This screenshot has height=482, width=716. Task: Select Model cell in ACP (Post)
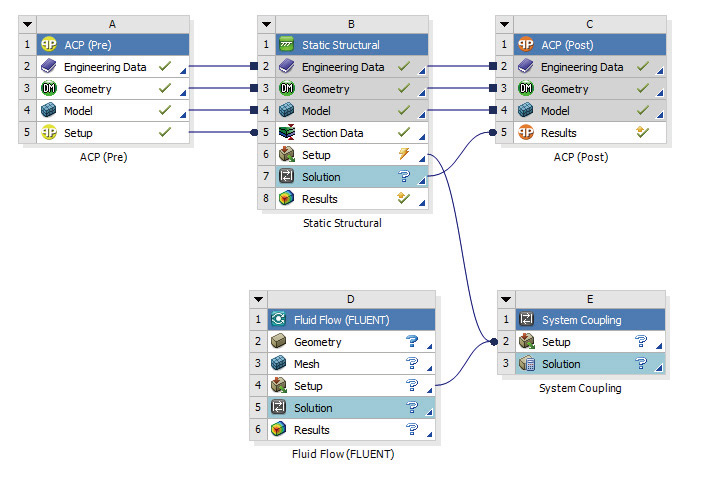click(590, 110)
